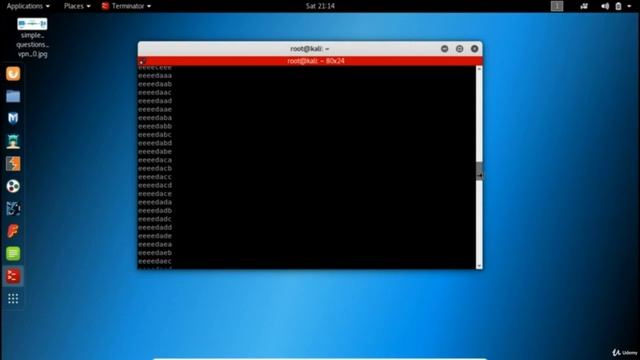640x360 pixels.
Task: Launch the dark blue dock icon above Faraday
Action: click(13, 209)
